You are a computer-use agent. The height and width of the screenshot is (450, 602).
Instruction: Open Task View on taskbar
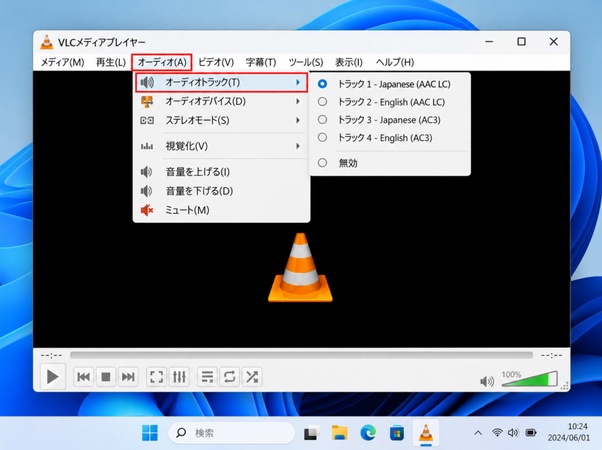tap(312, 433)
